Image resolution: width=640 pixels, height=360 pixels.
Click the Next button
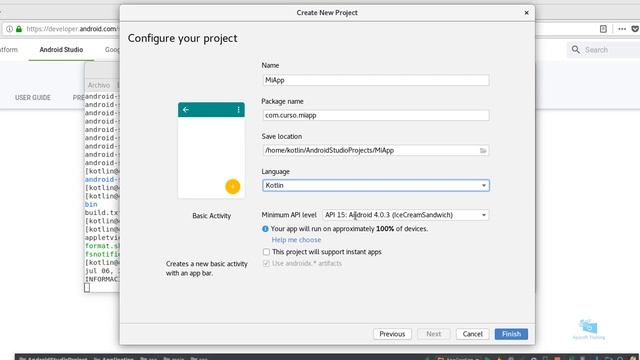pos(433,334)
